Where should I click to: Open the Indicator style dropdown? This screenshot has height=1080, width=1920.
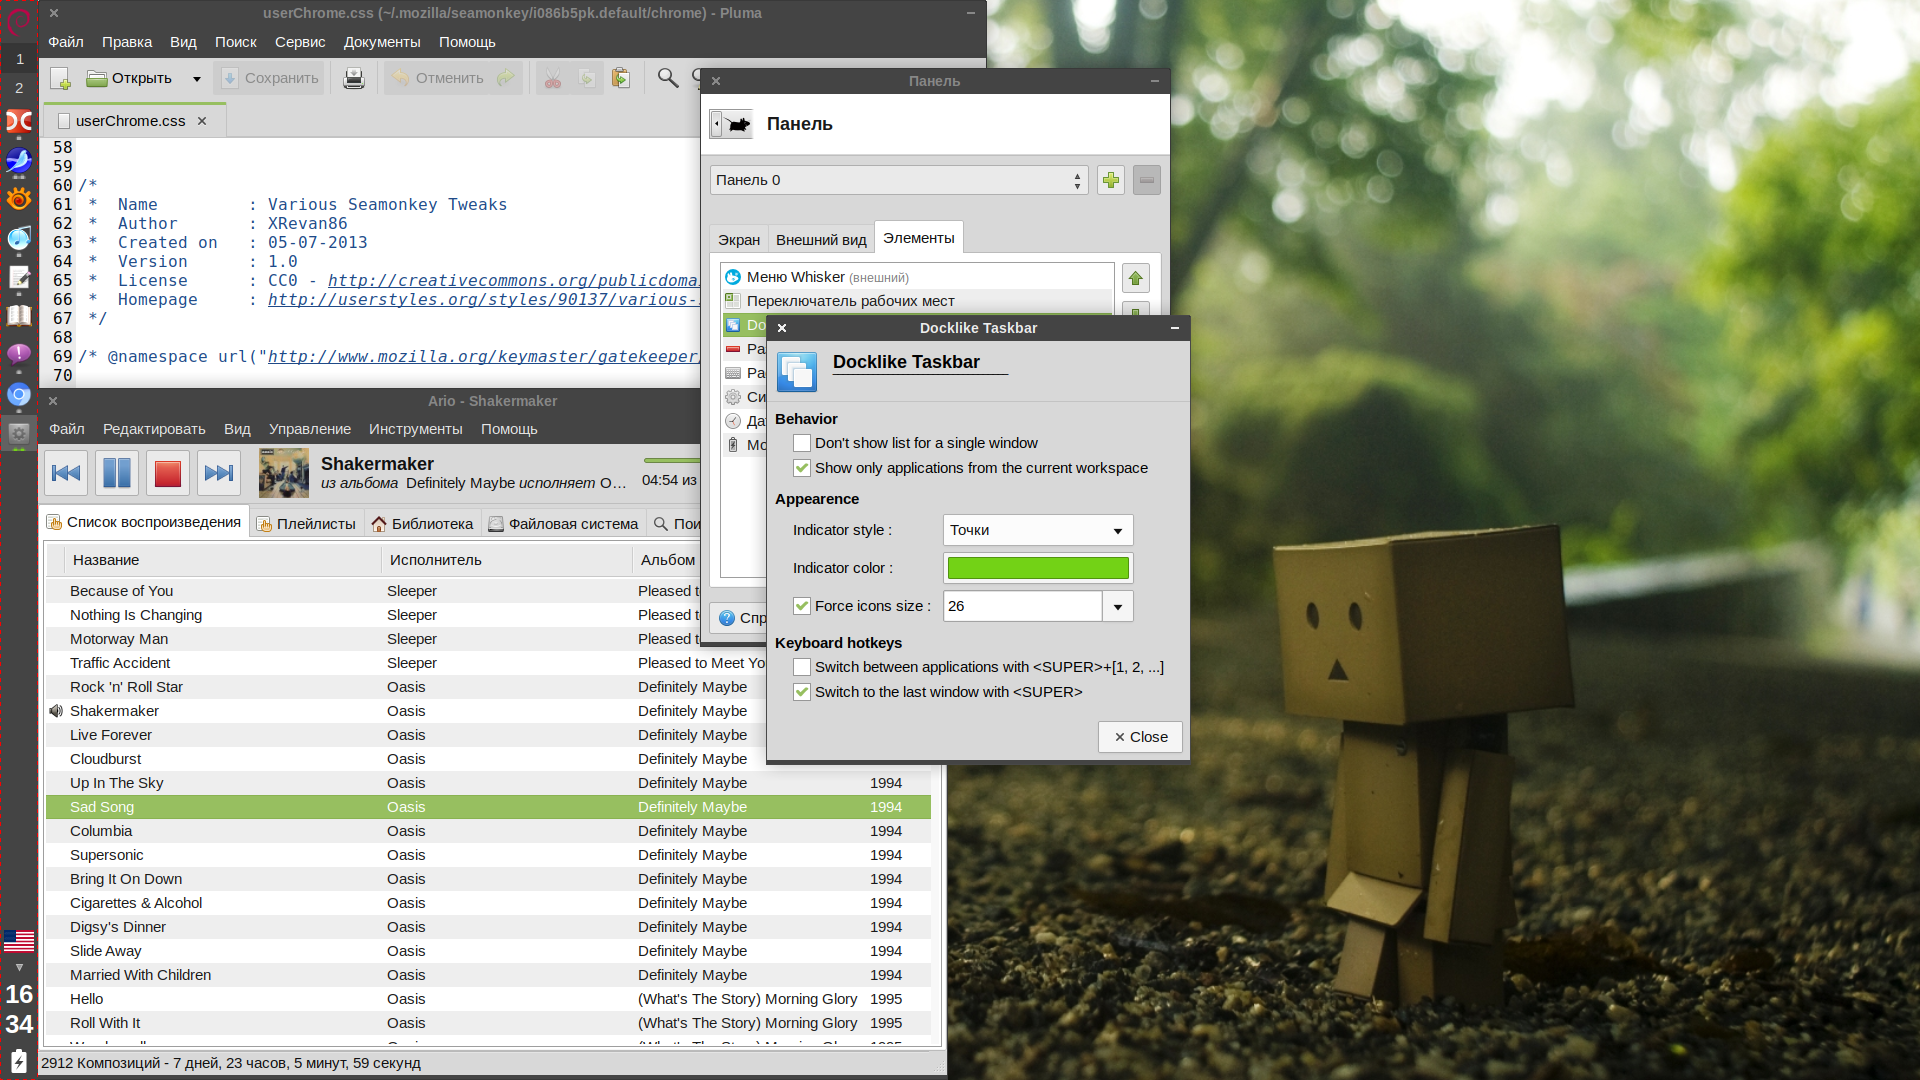(1038, 530)
